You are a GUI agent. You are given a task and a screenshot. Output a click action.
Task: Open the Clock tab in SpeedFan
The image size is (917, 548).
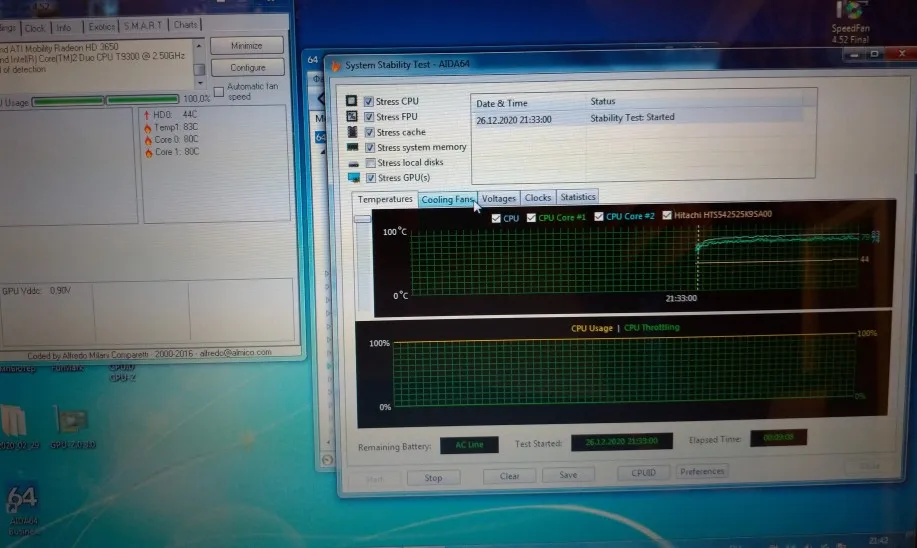tap(35, 28)
